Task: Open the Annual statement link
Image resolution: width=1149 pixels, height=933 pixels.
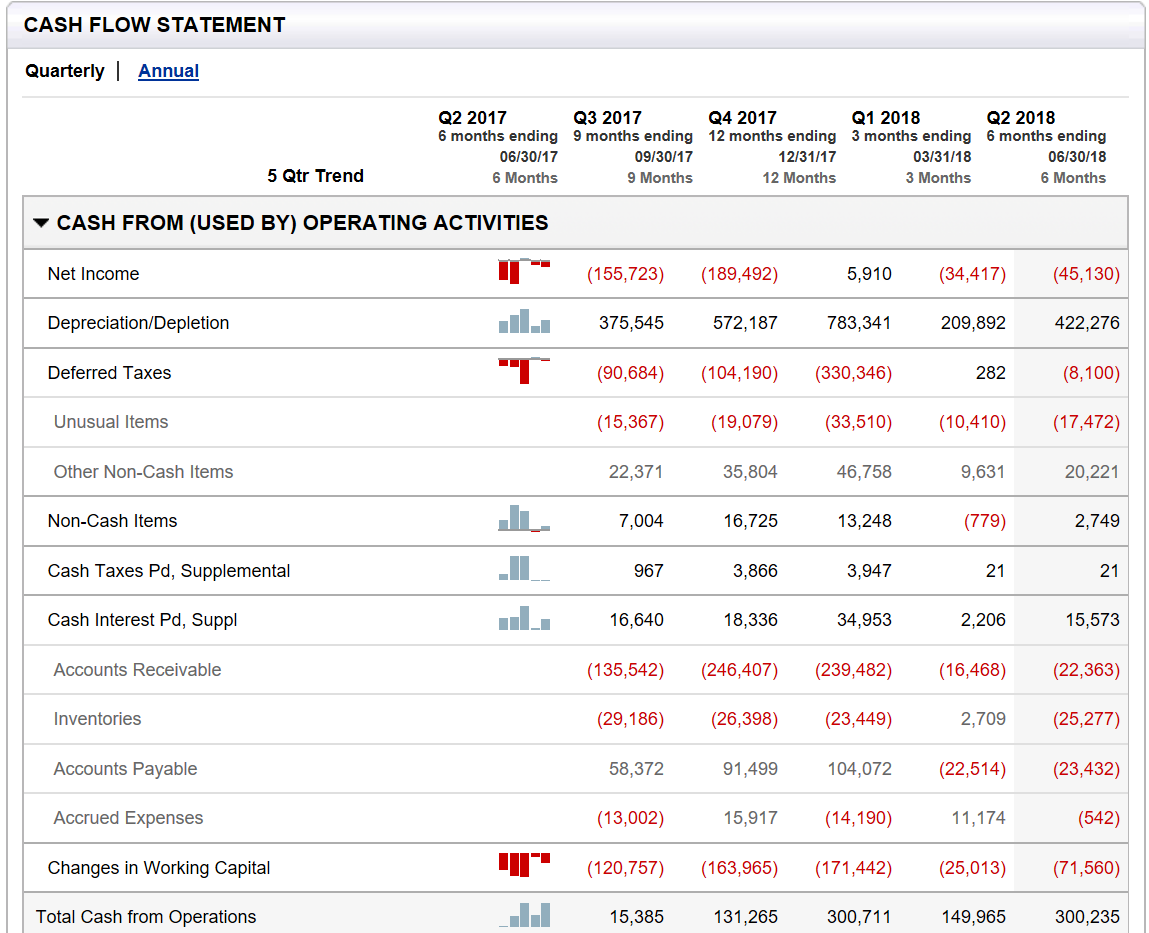Action: (168, 71)
